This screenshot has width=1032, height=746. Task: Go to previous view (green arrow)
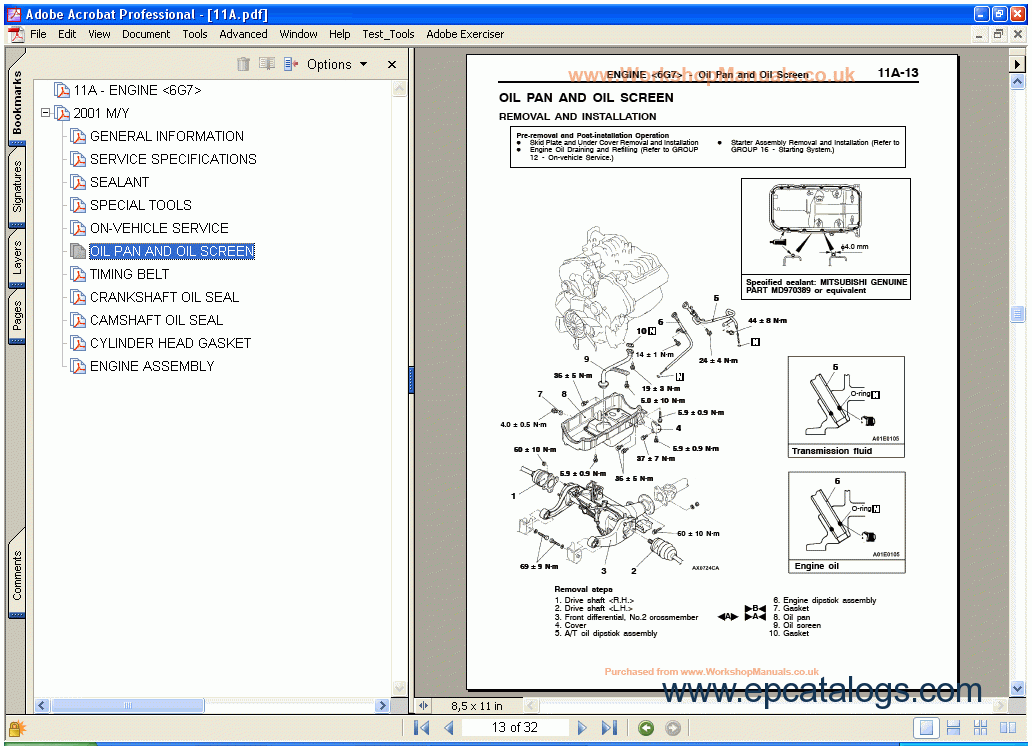tap(646, 728)
